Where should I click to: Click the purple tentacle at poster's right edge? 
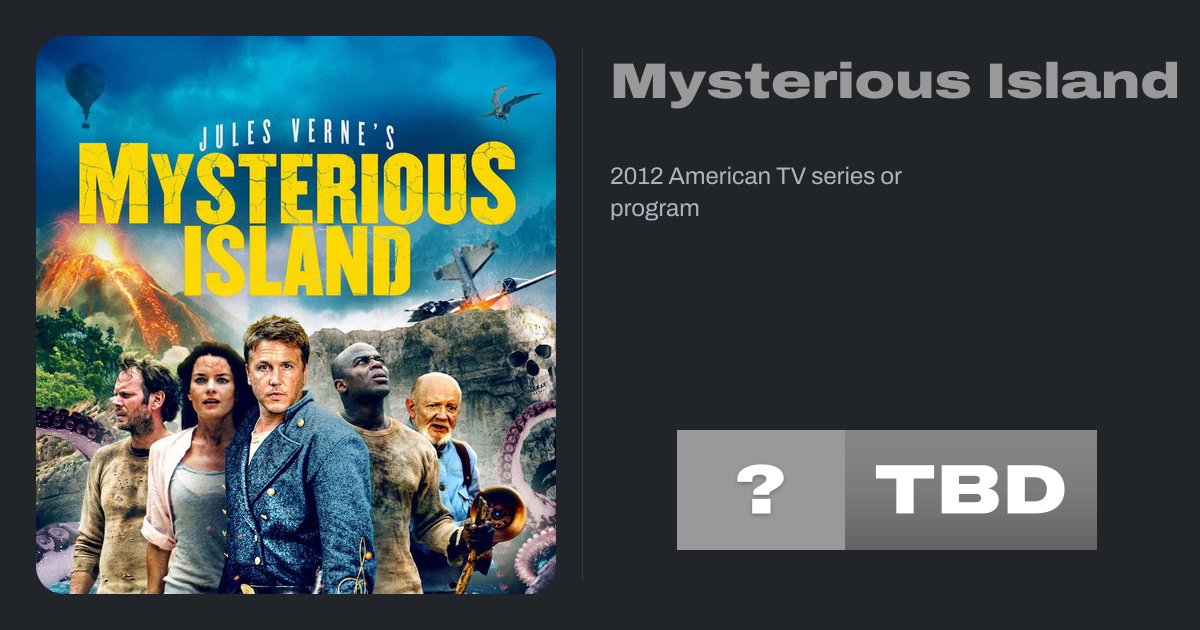pos(535,500)
